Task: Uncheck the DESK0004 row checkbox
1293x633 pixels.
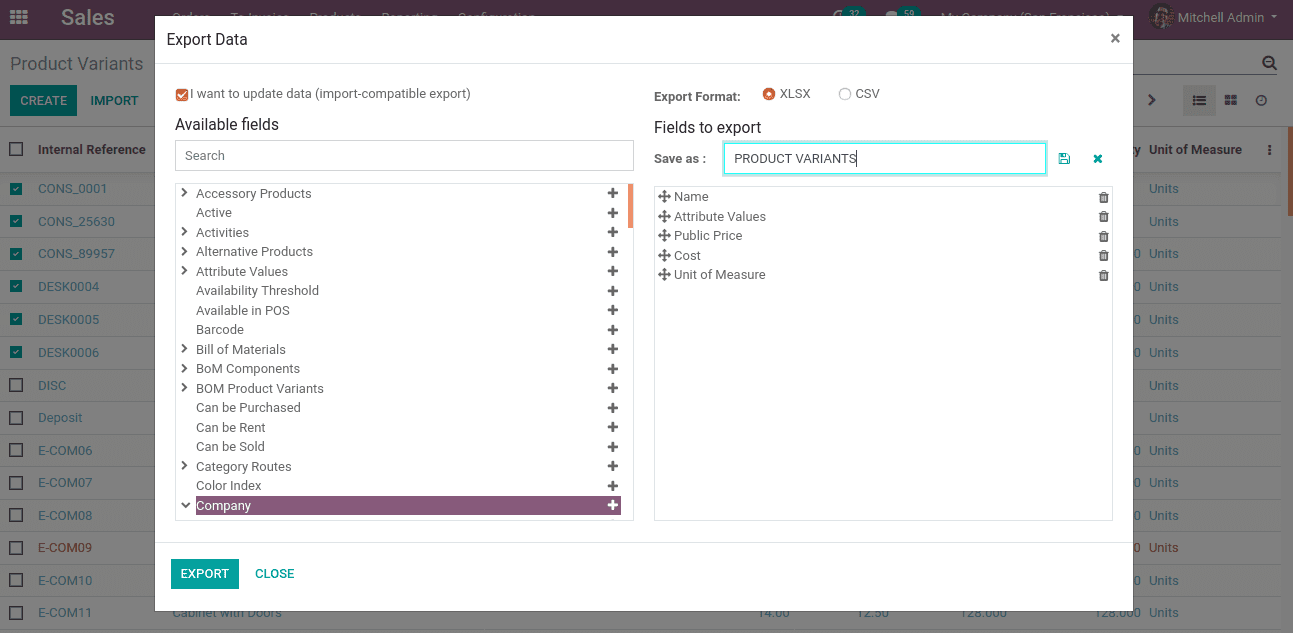Action: click(x=16, y=286)
